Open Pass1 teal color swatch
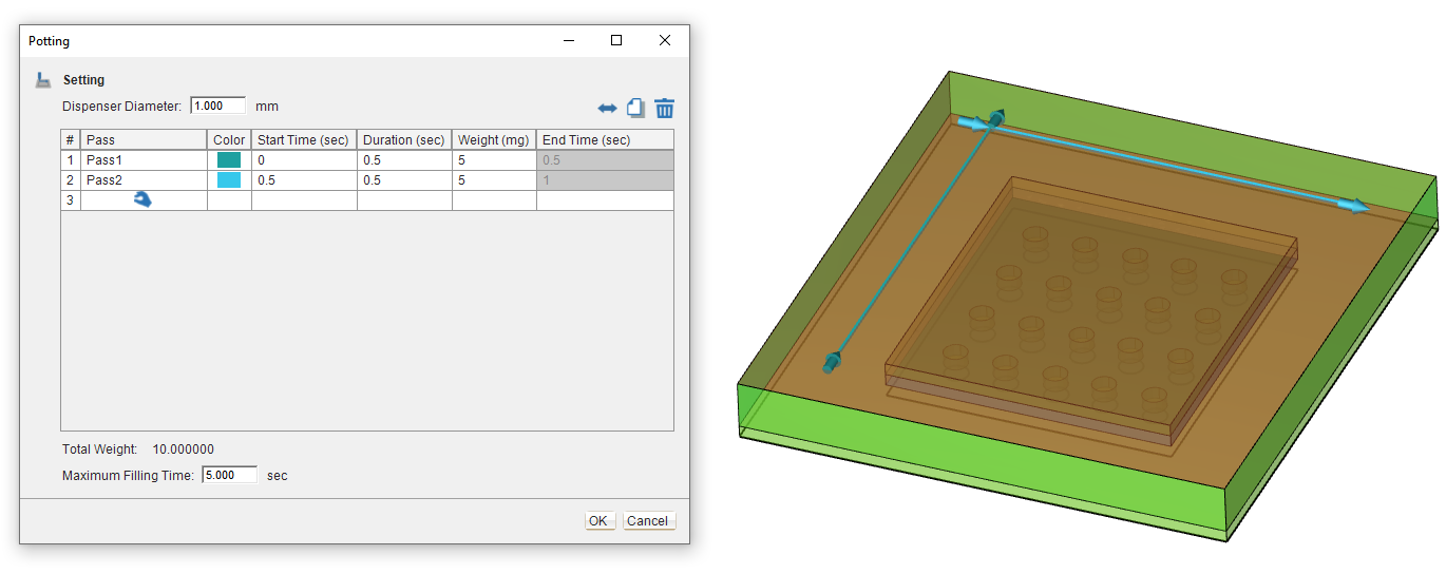 click(229, 160)
